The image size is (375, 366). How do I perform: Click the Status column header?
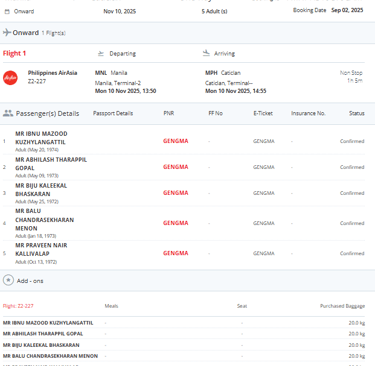pos(357,113)
